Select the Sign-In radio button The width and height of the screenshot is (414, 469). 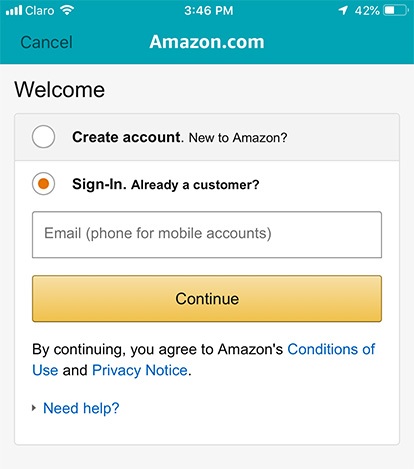43,184
